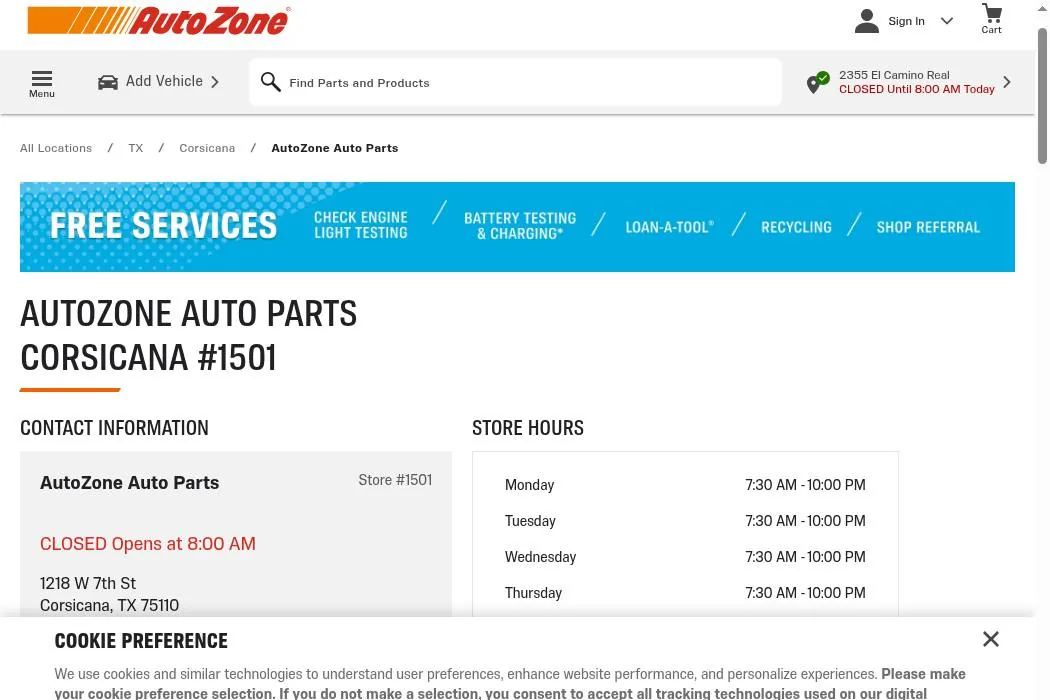Click the Thursday hours row

(685, 593)
